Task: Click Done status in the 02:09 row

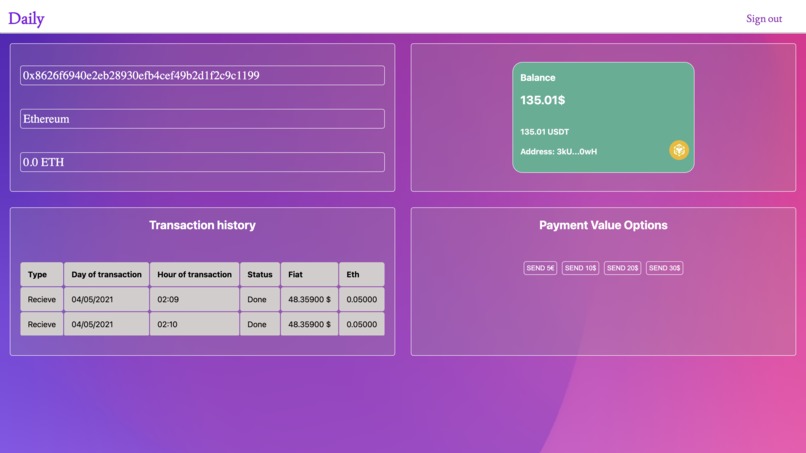Action: point(260,299)
